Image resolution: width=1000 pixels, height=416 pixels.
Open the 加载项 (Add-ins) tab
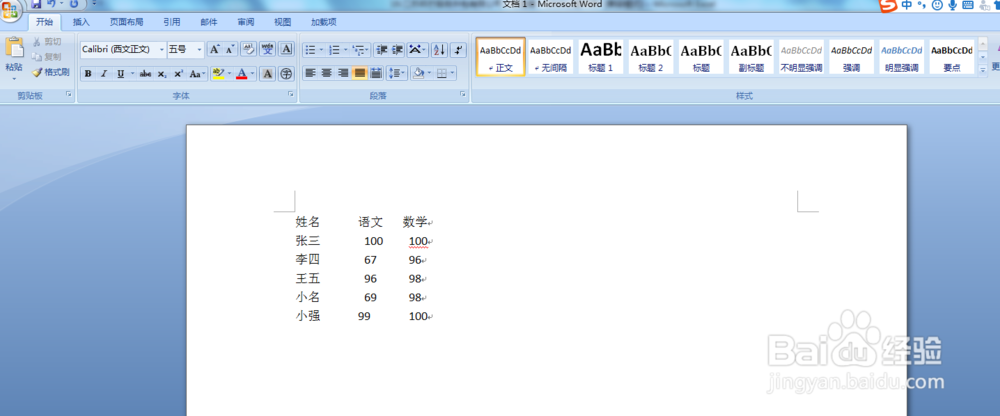tap(324, 22)
